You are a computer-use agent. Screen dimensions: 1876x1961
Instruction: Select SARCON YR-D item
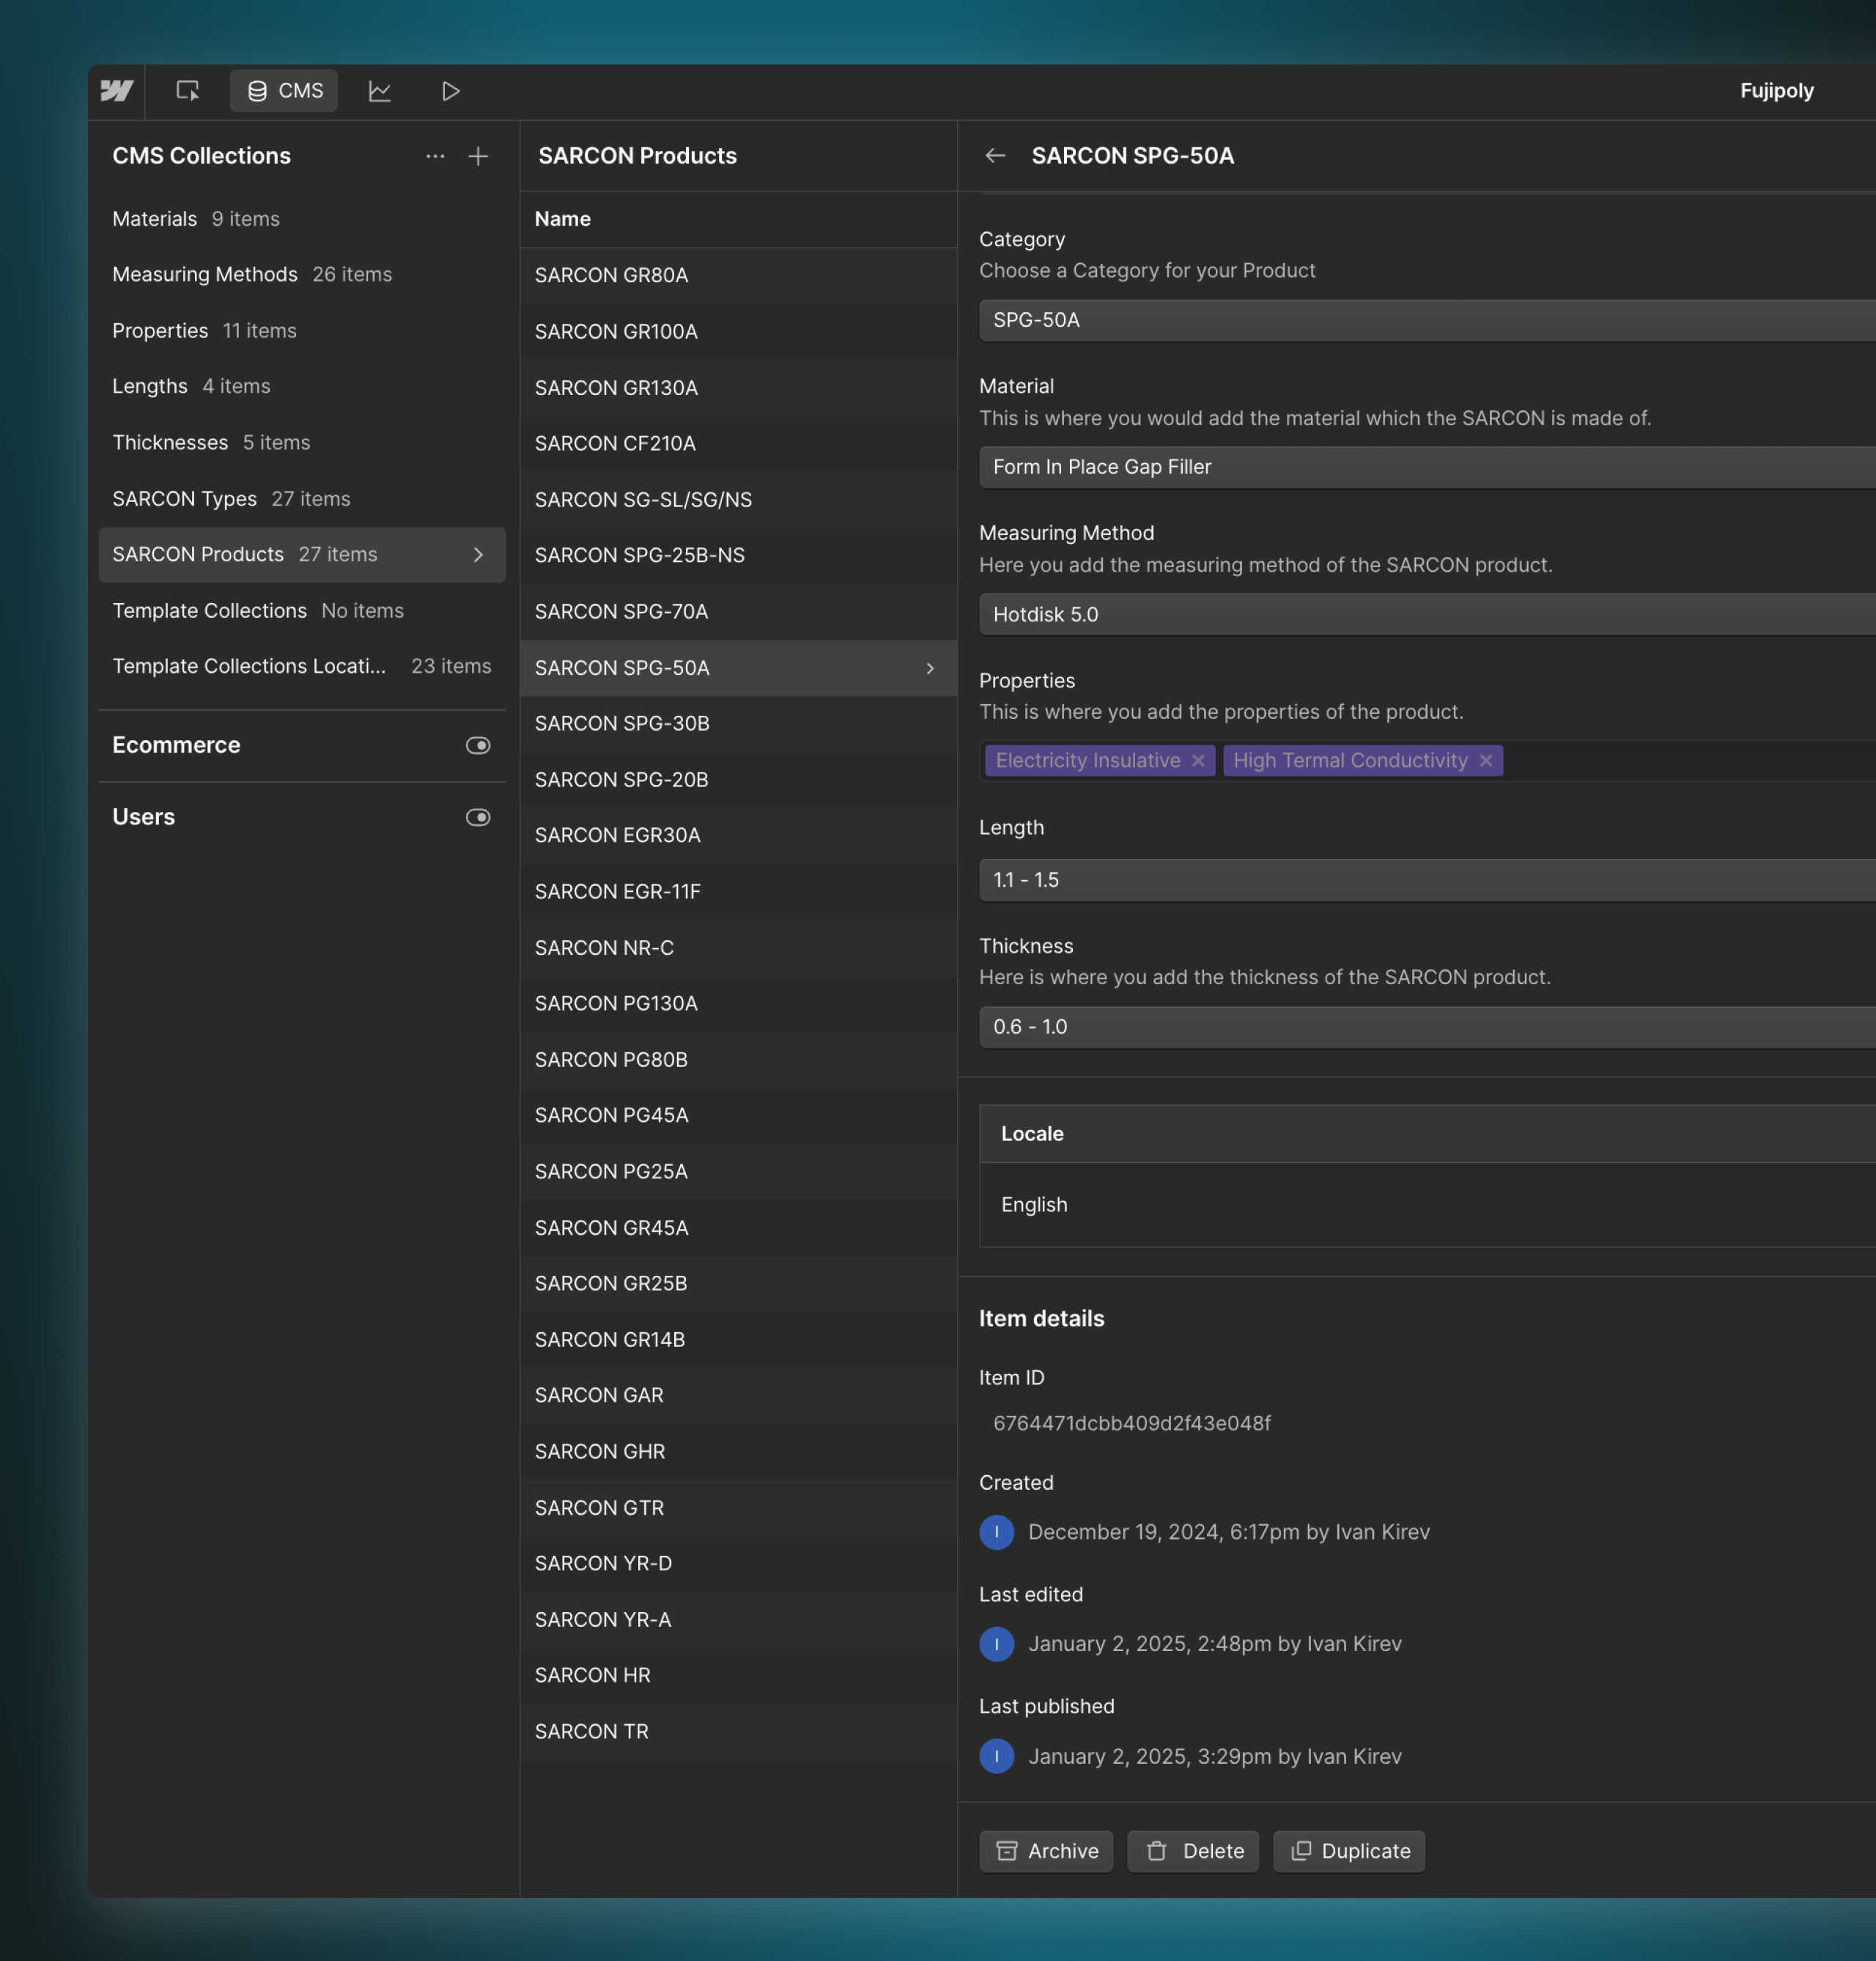pos(738,1563)
